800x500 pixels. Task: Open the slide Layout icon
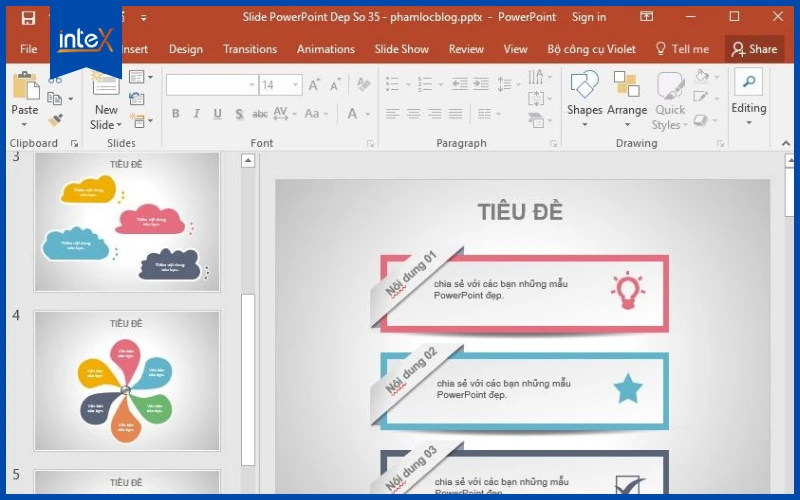click(137, 77)
